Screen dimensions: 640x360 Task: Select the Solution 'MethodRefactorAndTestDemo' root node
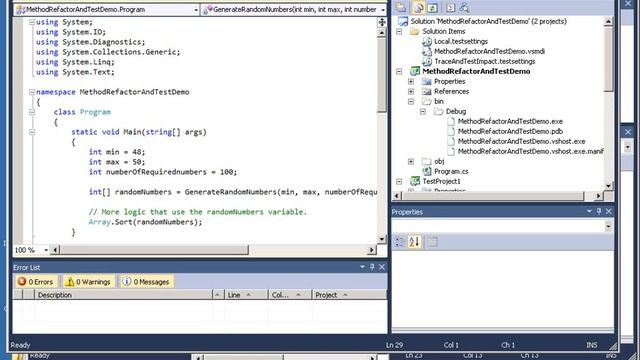point(489,21)
